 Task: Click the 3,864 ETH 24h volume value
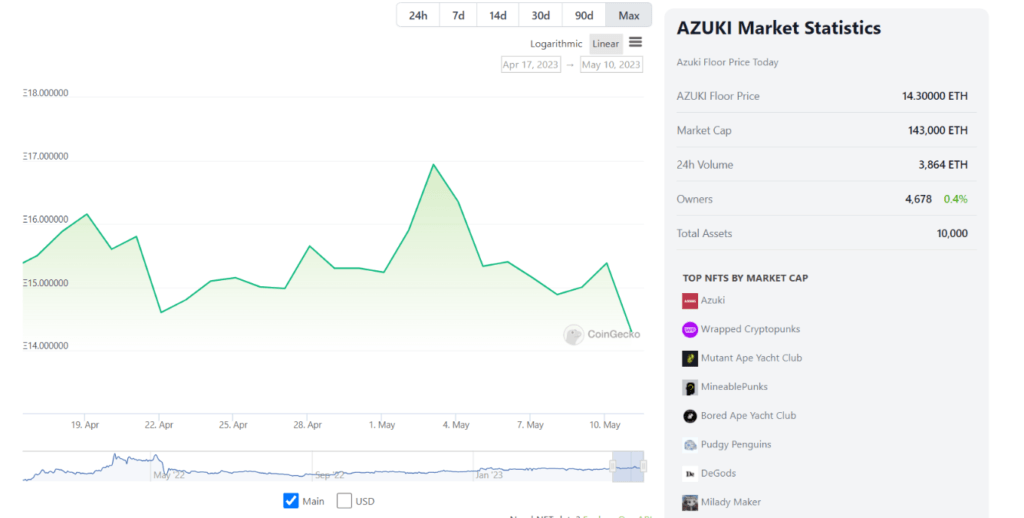pyautogui.click(x=943, y=165)
